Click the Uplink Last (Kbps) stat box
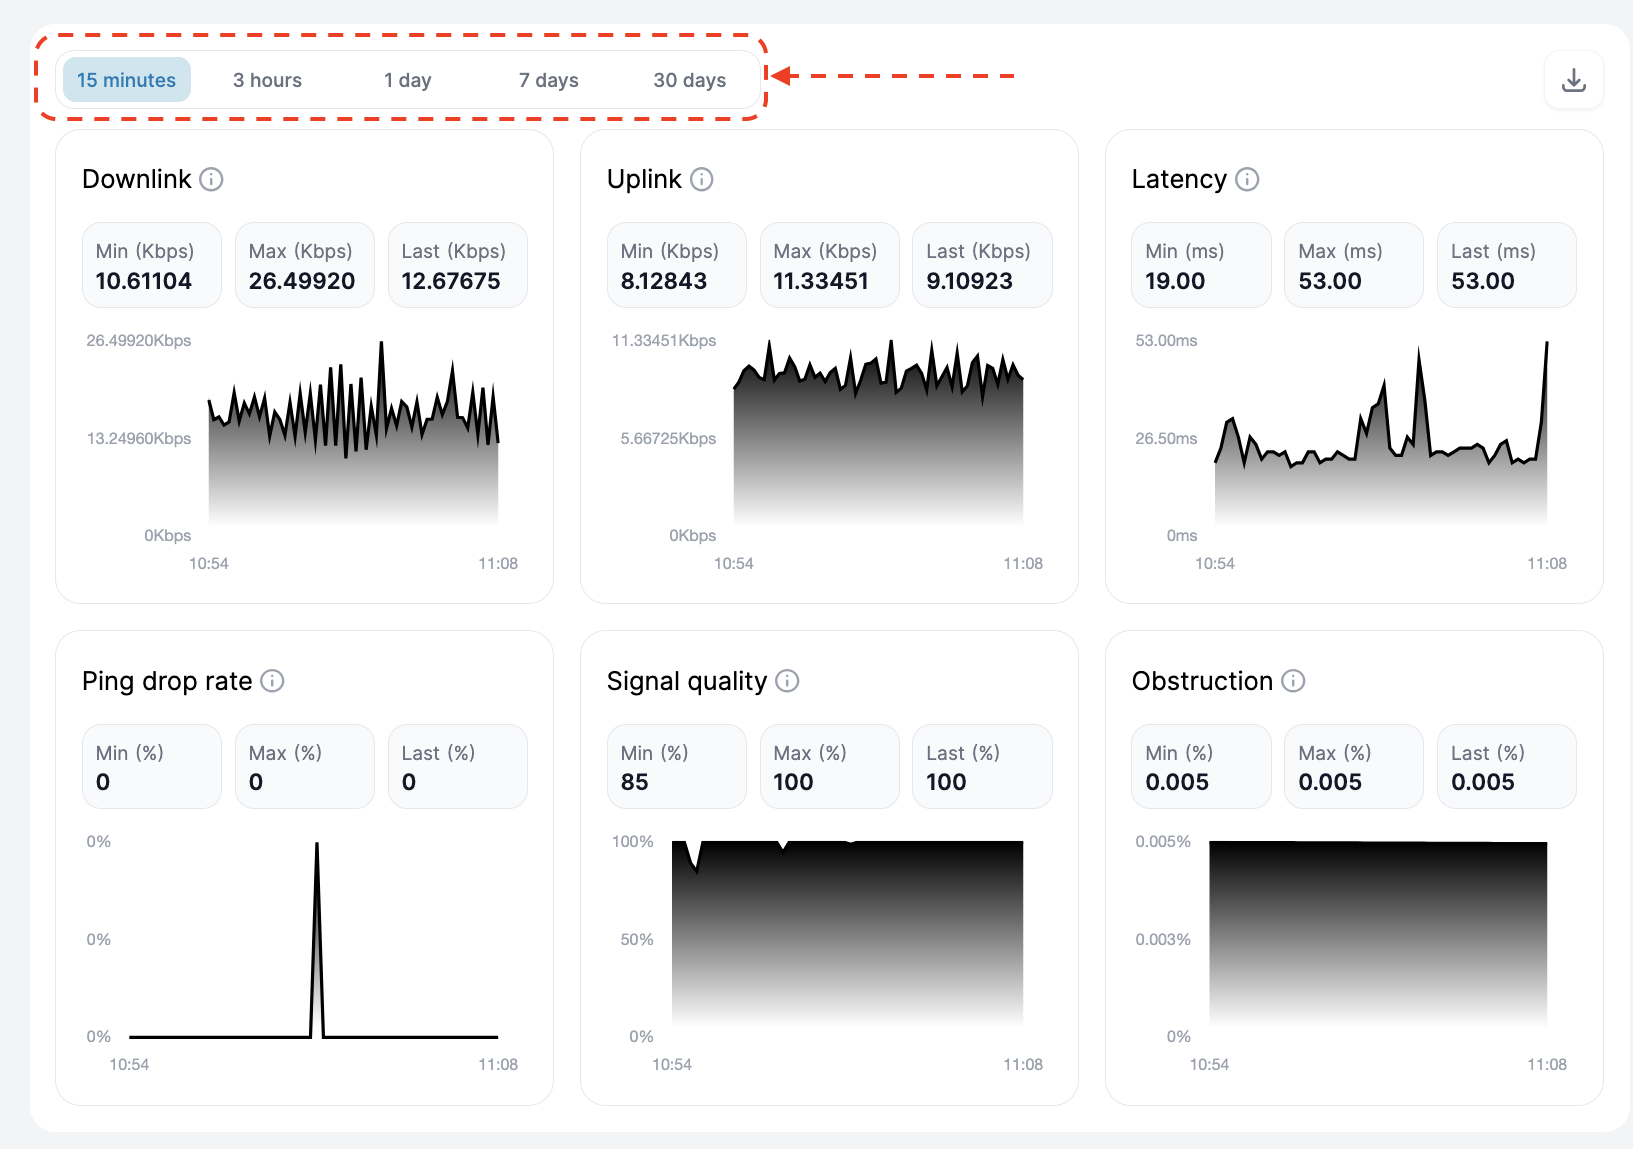 tap(981, 266)
